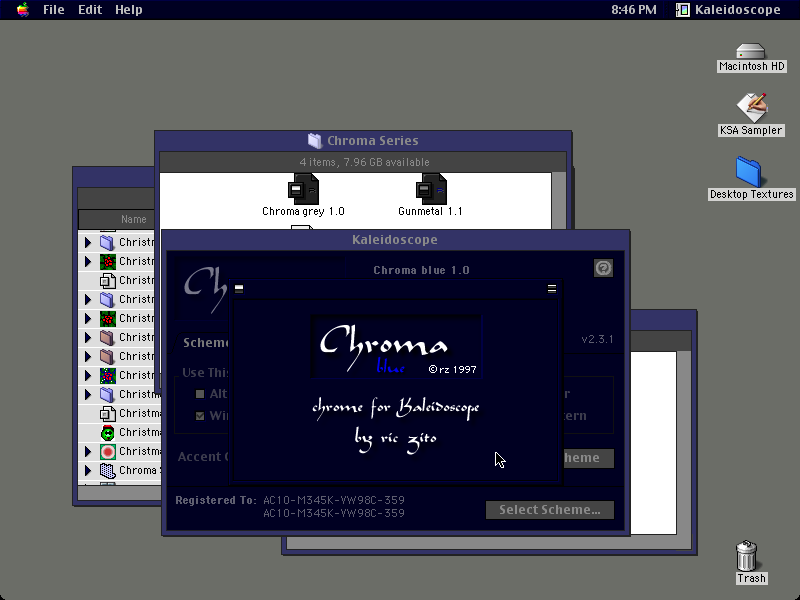This screenshot has height=600, width=800.
Task: Click the splash window's striped zoom box
Action: point(552,289)
